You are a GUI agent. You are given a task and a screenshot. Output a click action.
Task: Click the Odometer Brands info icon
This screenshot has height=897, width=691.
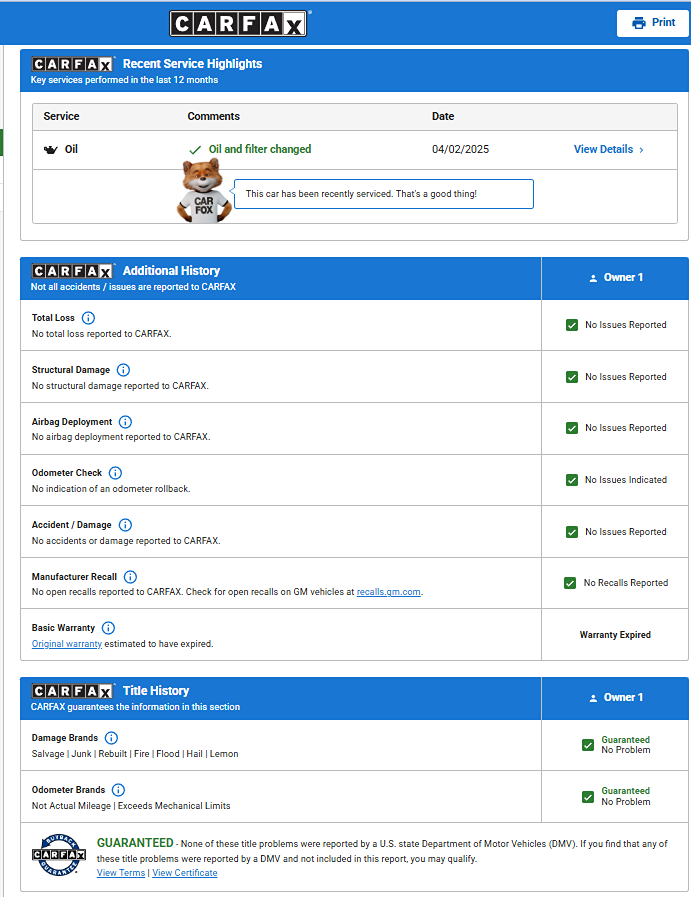pos(118,790)
